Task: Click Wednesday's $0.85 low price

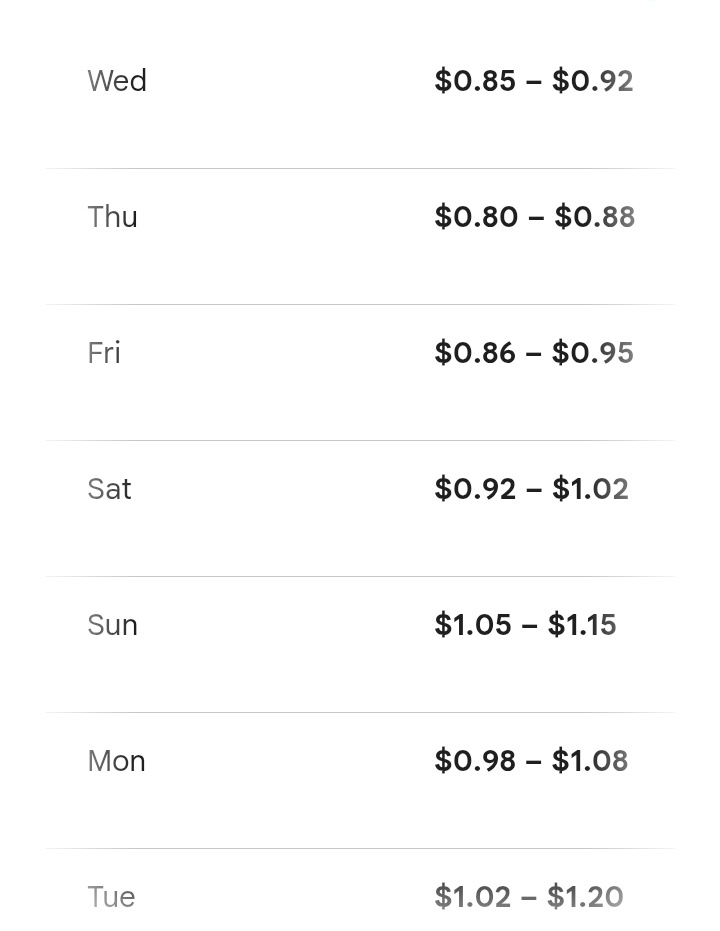Action: point(475,81)
